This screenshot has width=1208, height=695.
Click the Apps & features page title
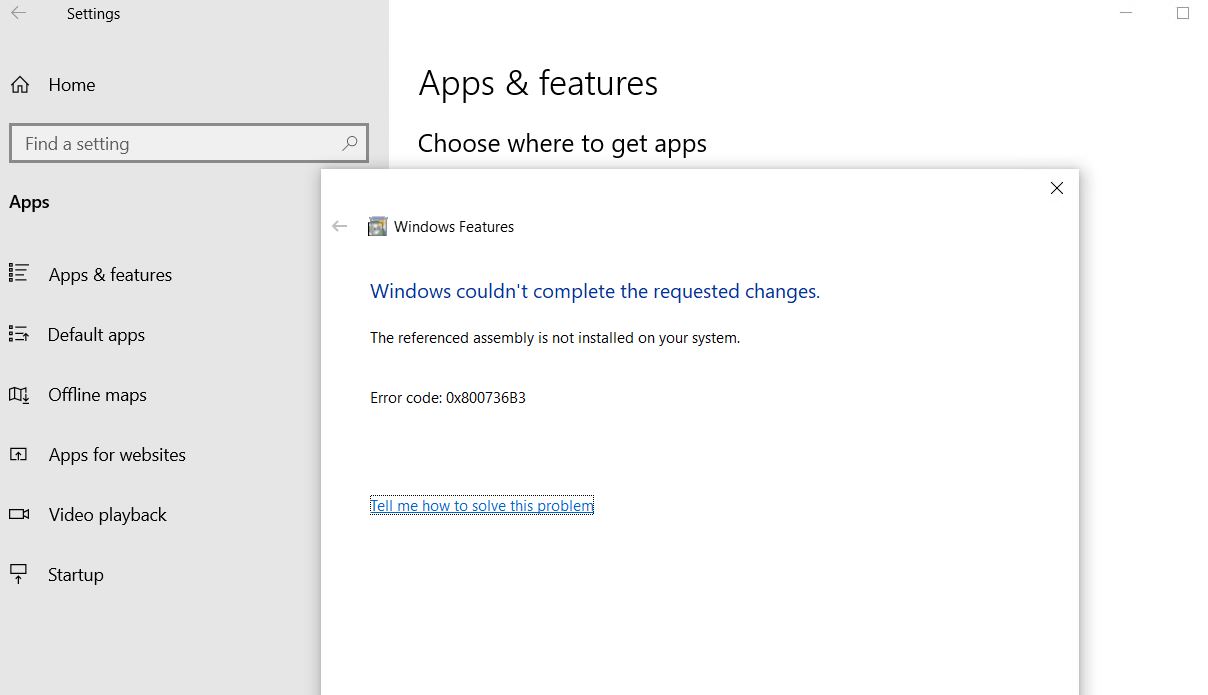538,83
